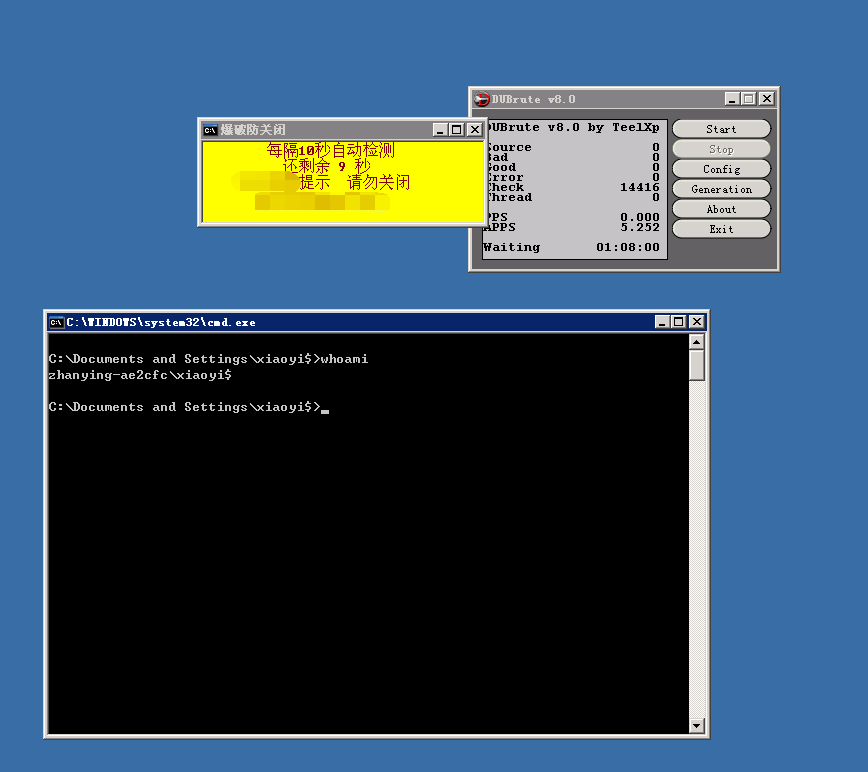Click cmd.exe title bar system icon
This screenshot has height=772, width=868.
(x=56, y=322)
